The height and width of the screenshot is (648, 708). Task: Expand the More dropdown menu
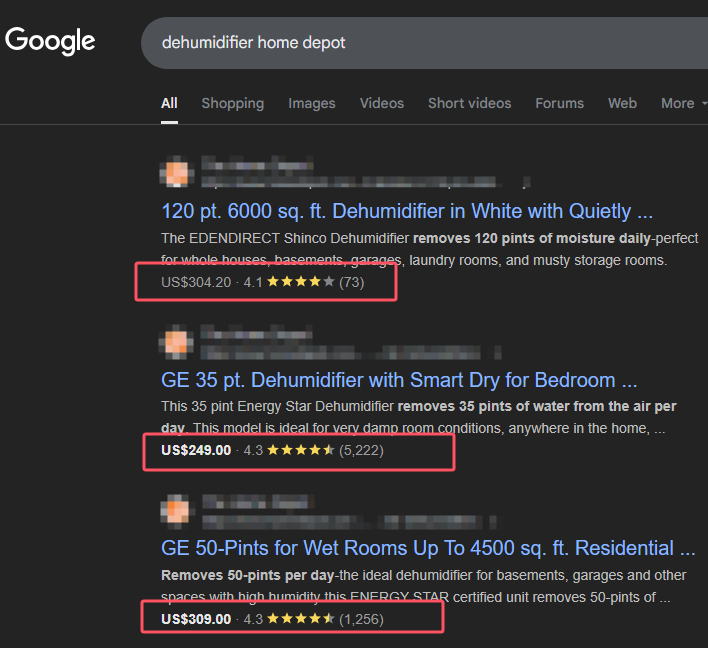683,103
